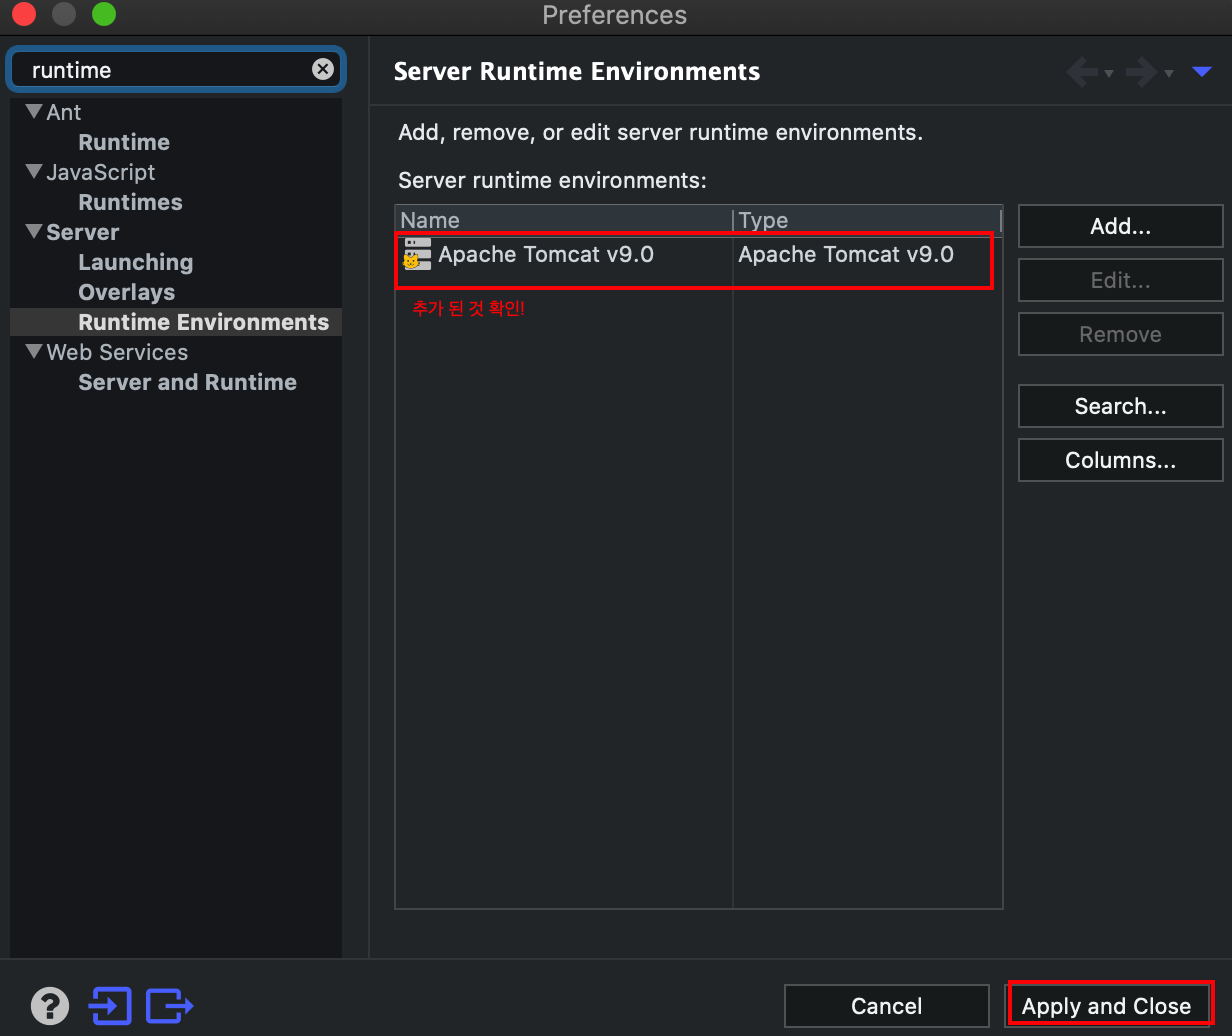The image size is (1232, 1036).
Task: Click the Type column header
Action: tap(867, 220)
